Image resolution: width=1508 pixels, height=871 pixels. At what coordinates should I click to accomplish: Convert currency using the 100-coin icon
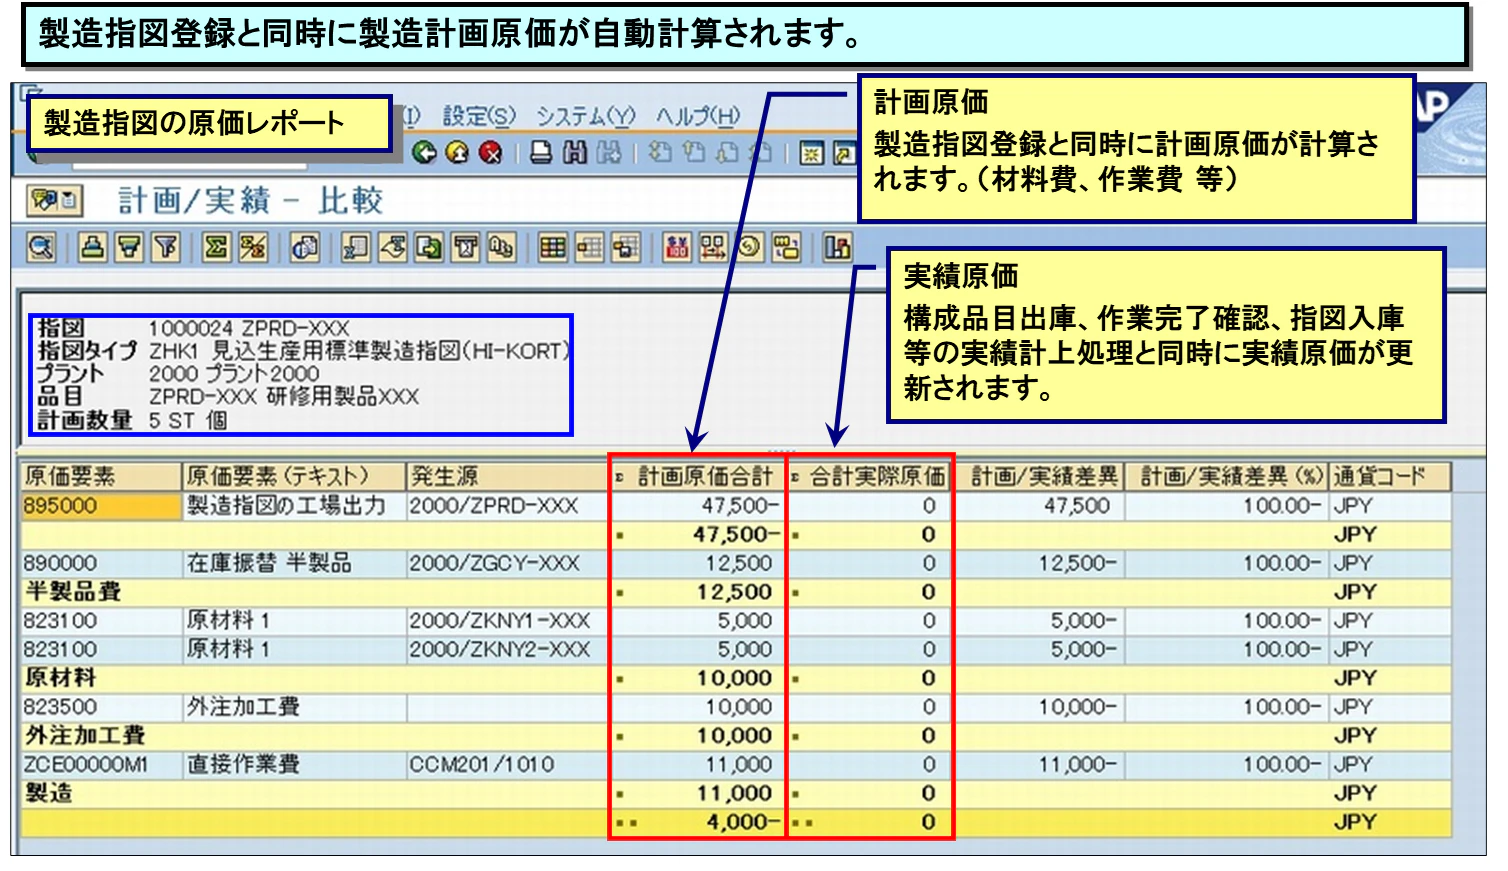point(679,250)
